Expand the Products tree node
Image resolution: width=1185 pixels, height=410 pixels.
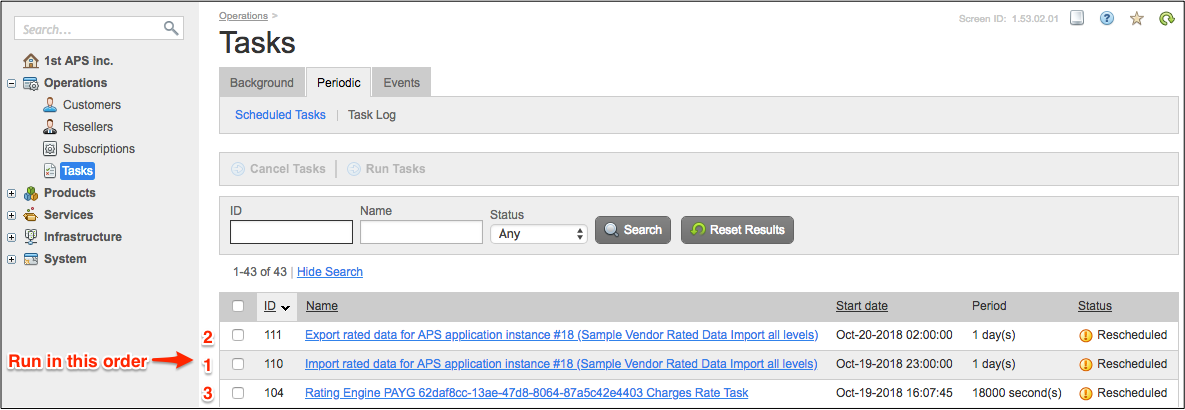click(x=12, y=193)
